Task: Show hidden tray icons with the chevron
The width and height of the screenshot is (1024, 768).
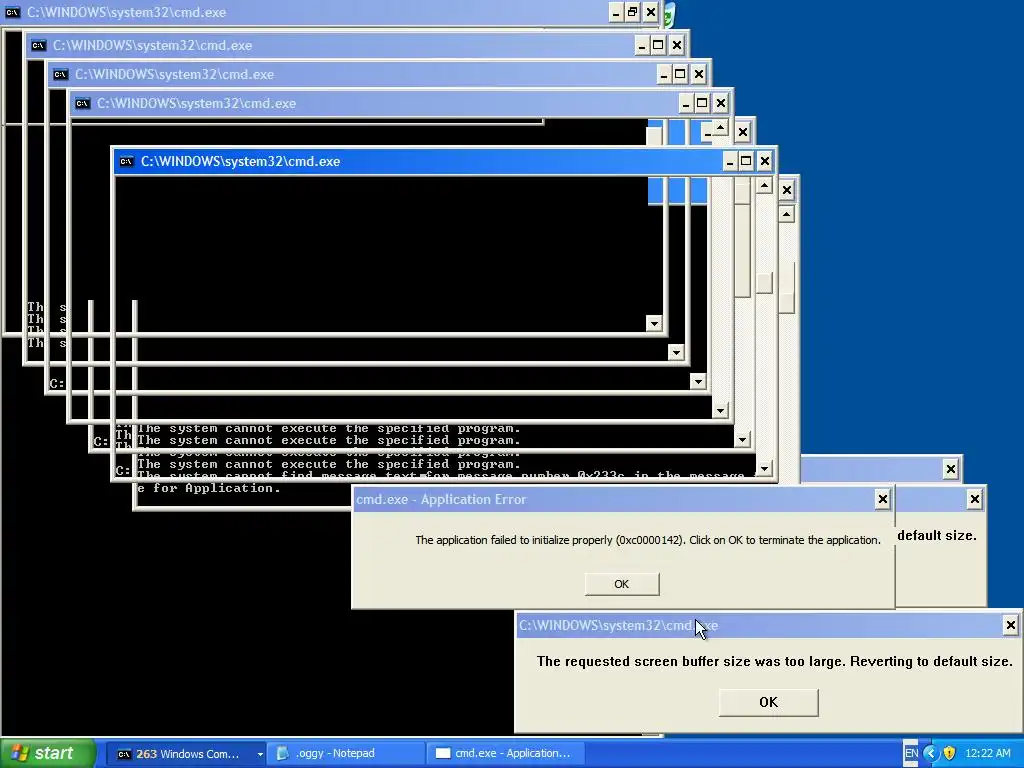Action: [931, 754]
